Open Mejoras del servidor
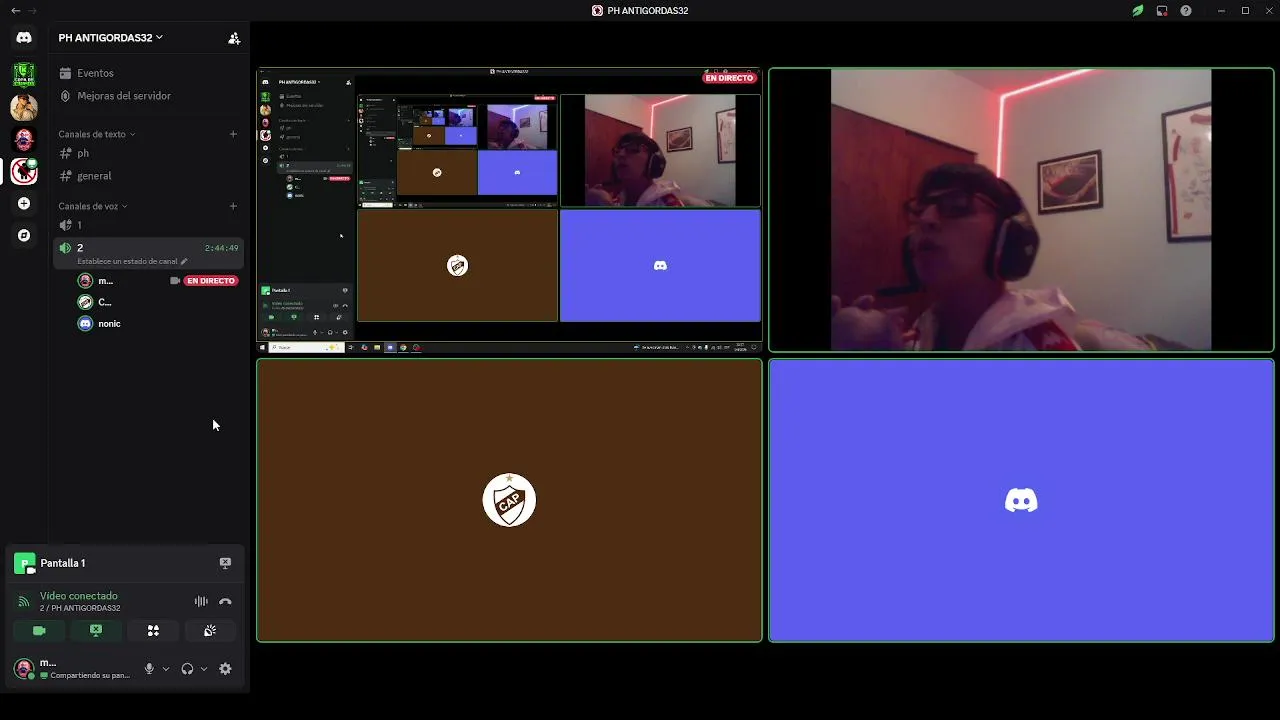 [124, 96]
